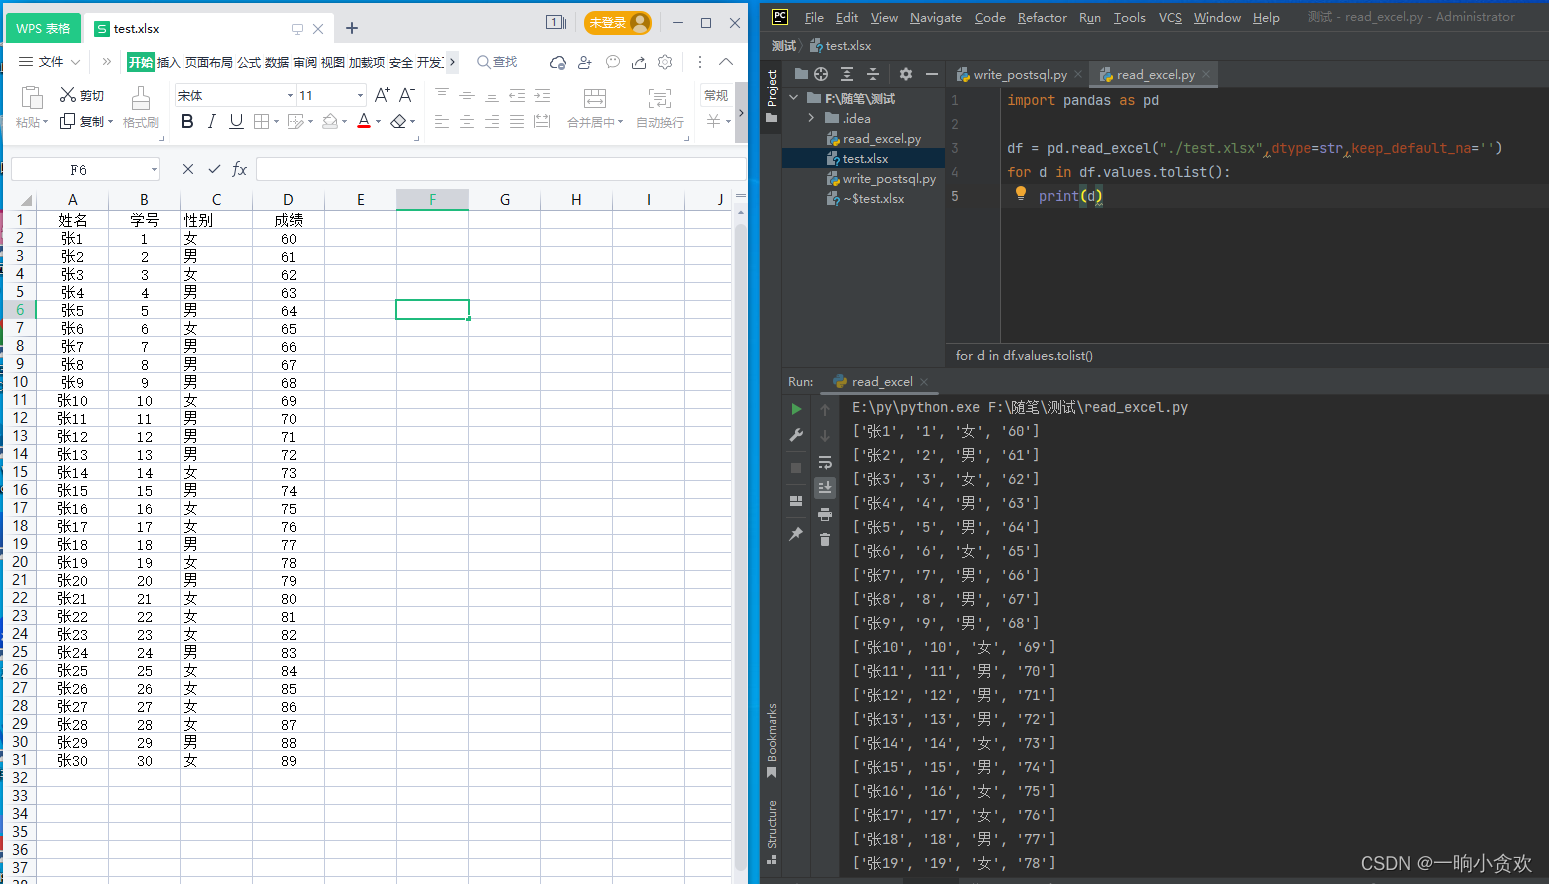Click Select Opened File target icon in PyCharm
Screen dimensions: 1549x884
click(821, 74)
